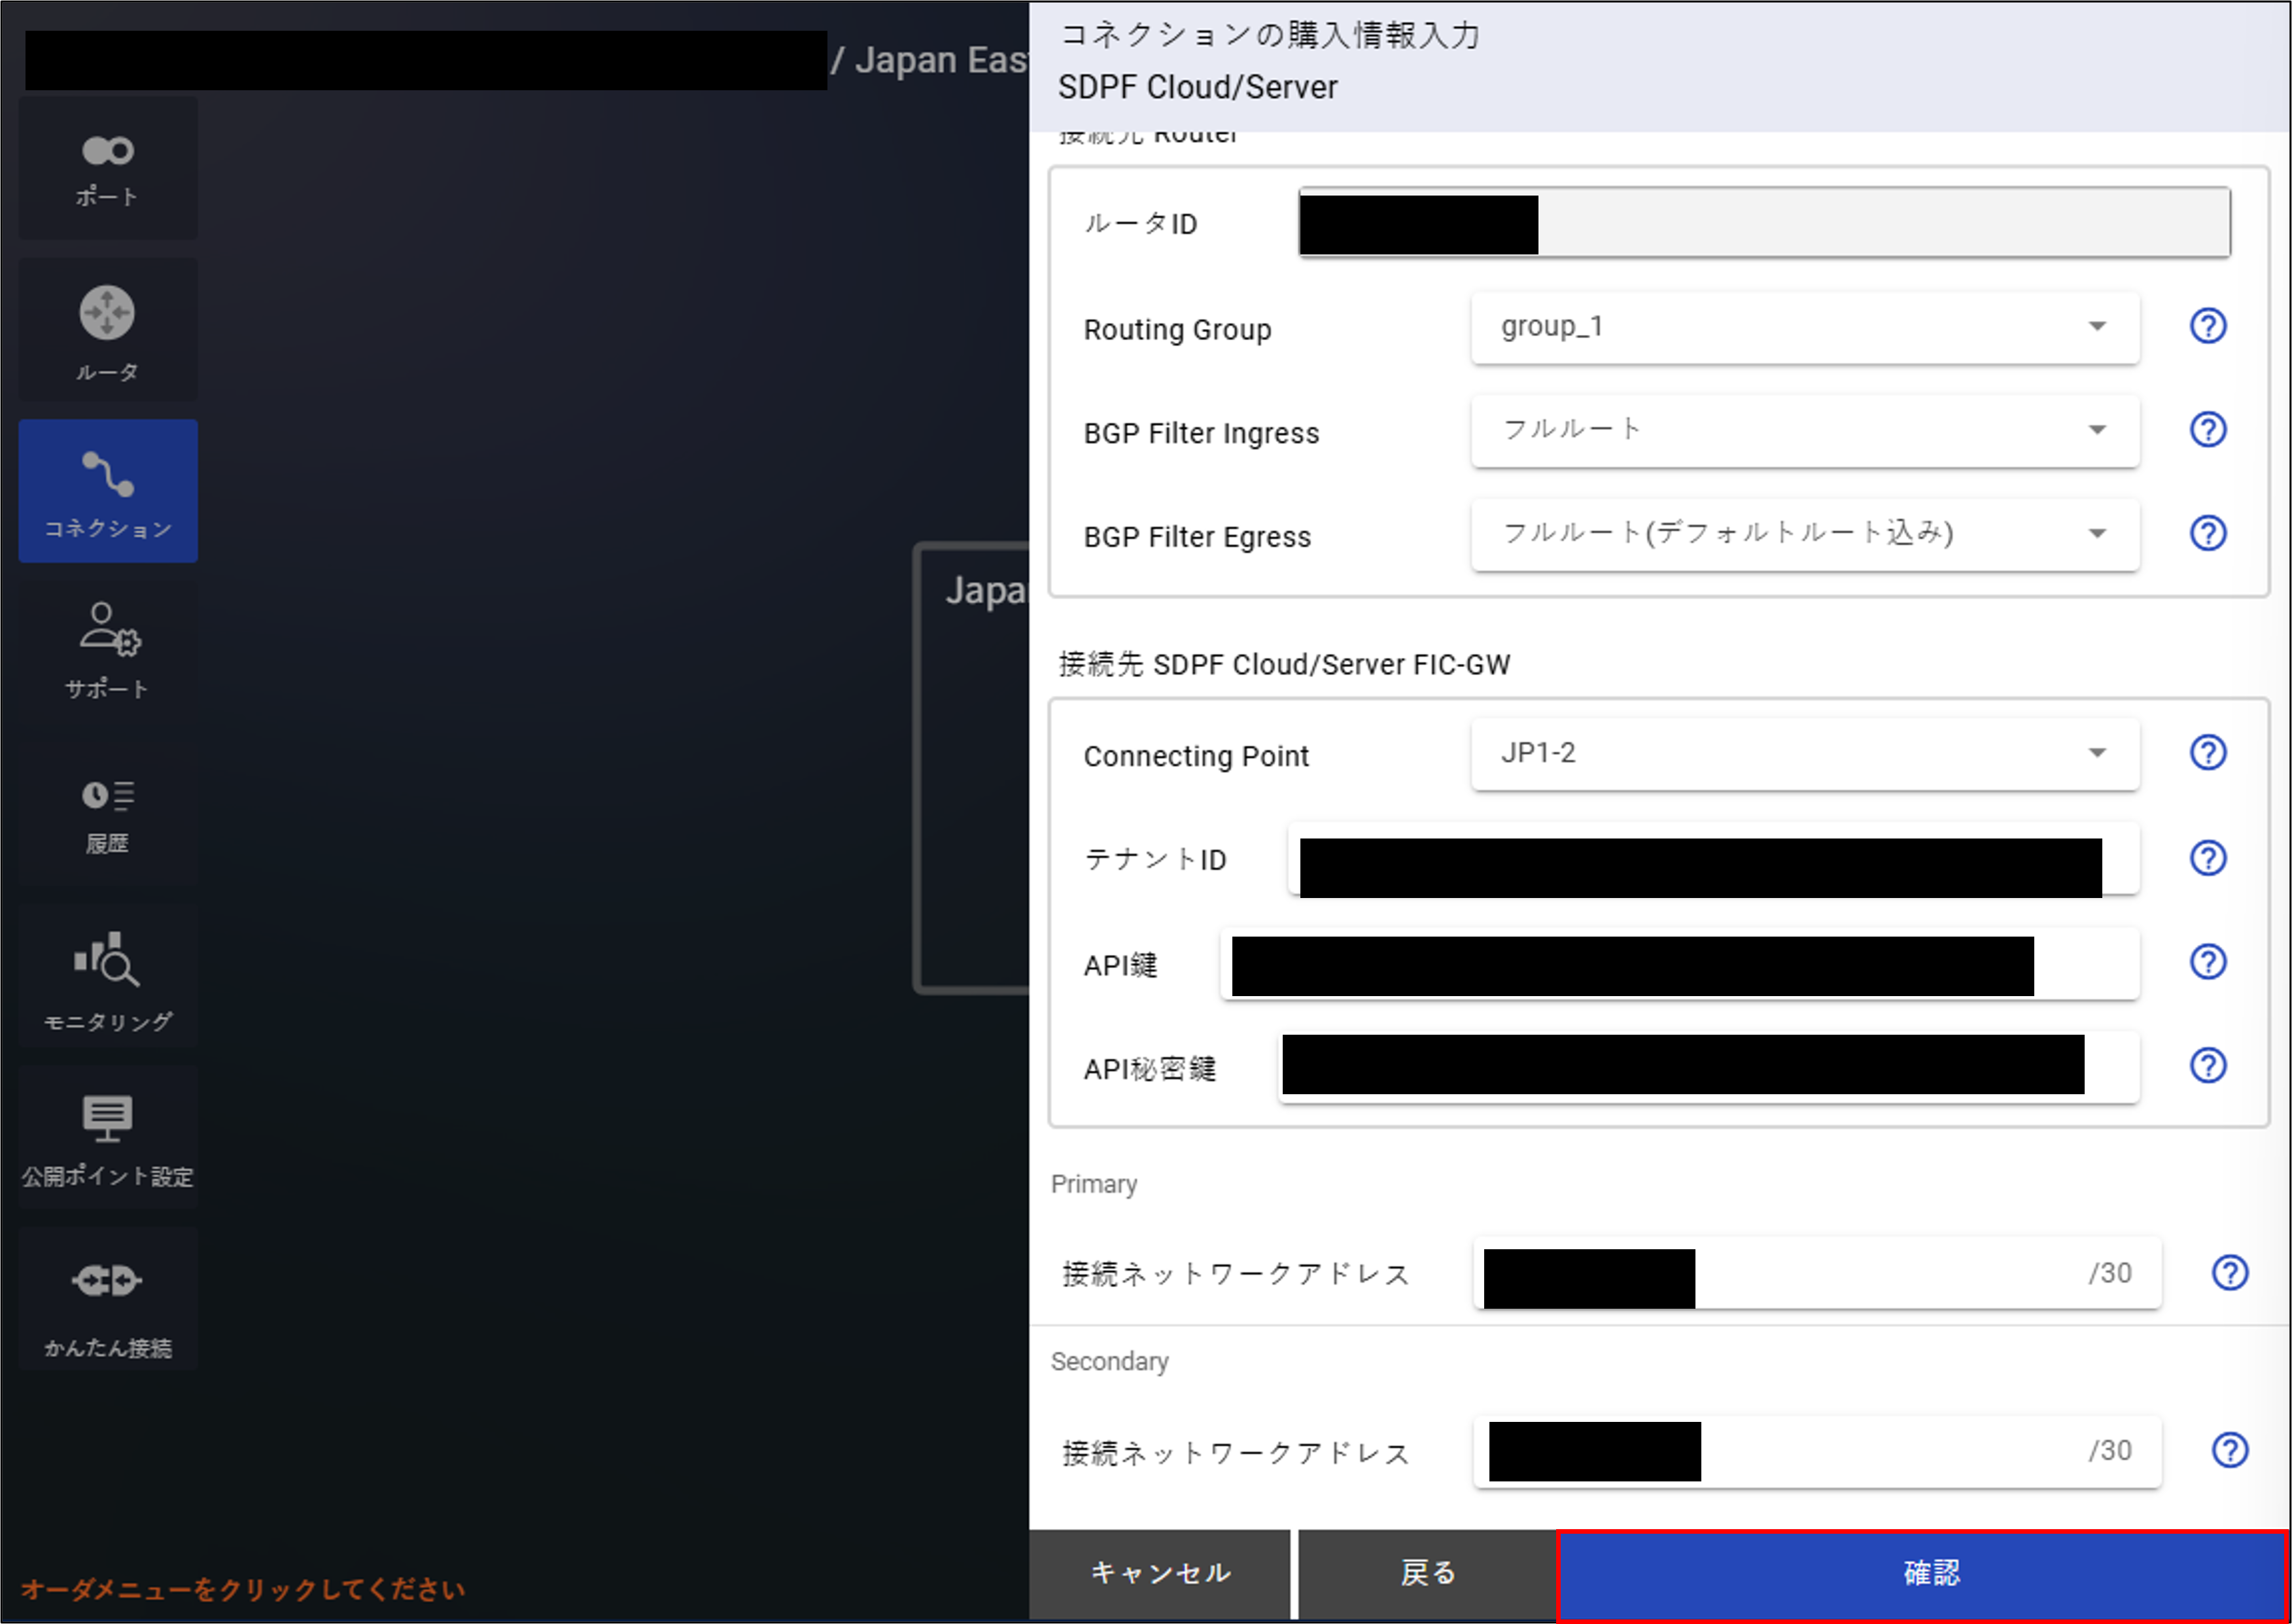Click the 'Secondary' section label
Image resolution: width=2292 pixels, height=1624 pixels.
(x=1109, y=1362)
